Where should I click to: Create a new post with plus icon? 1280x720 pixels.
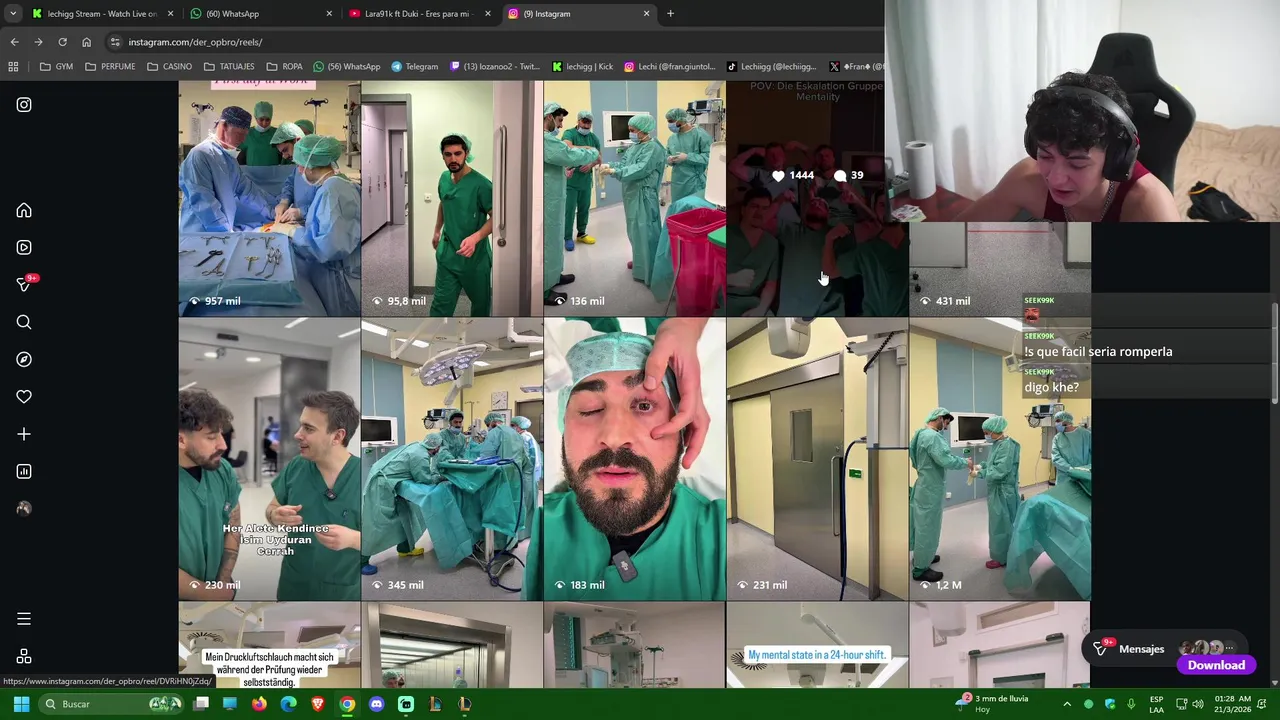click(x=24, y=434)
